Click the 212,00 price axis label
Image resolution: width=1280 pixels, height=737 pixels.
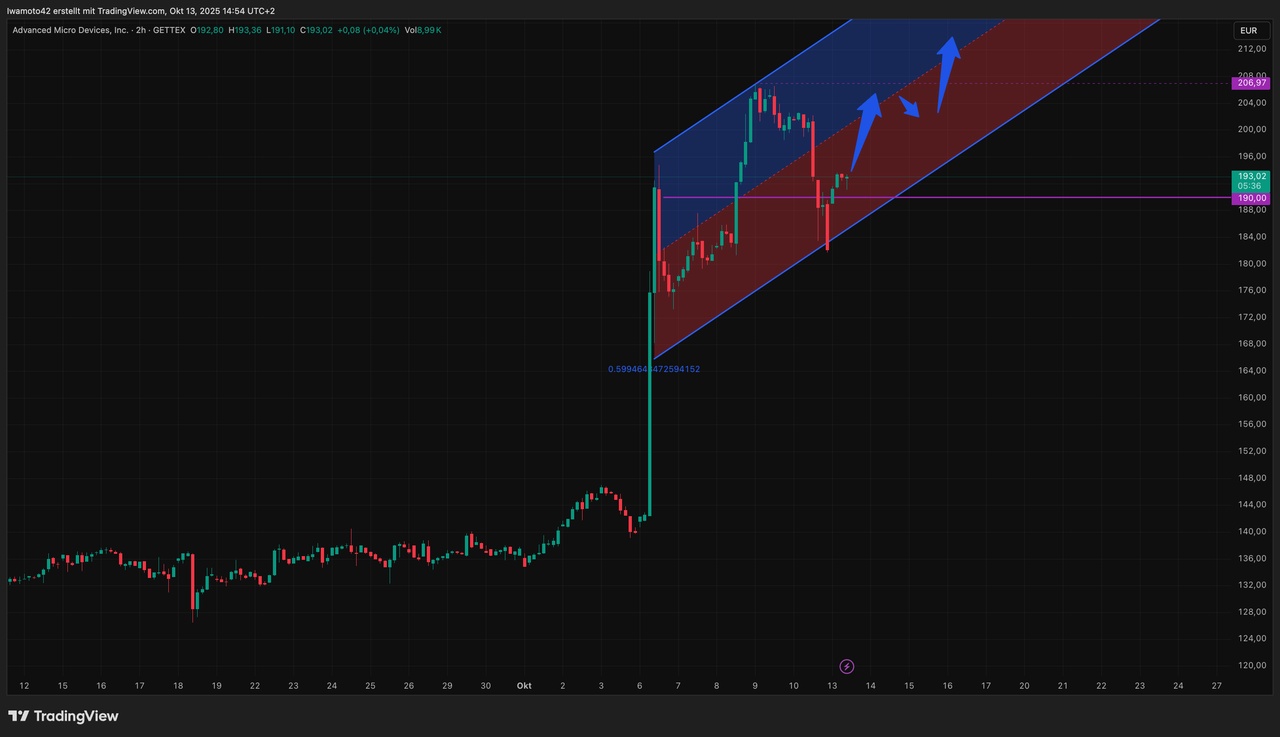[x=1251, y=49]
